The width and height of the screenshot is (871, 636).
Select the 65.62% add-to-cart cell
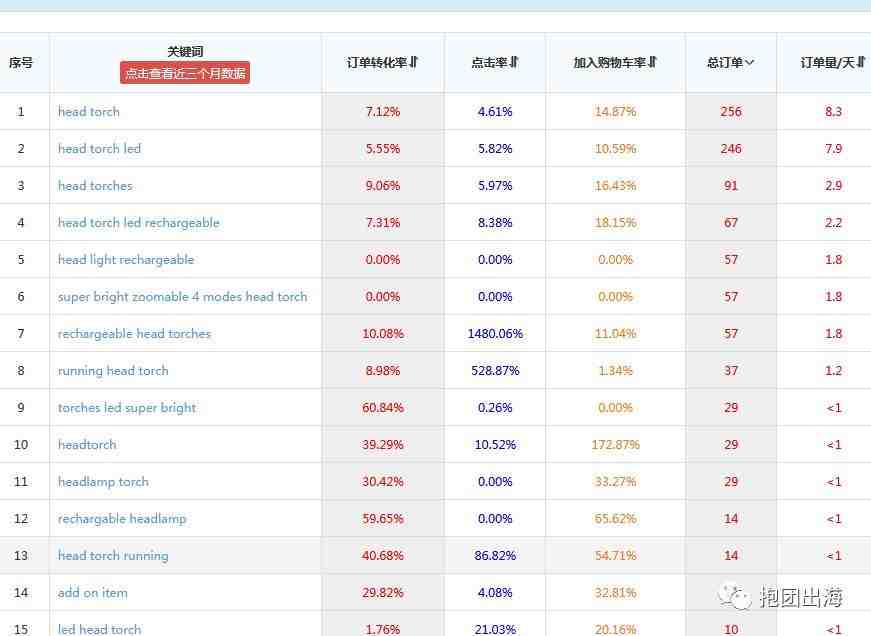click(x=615, y=519)
